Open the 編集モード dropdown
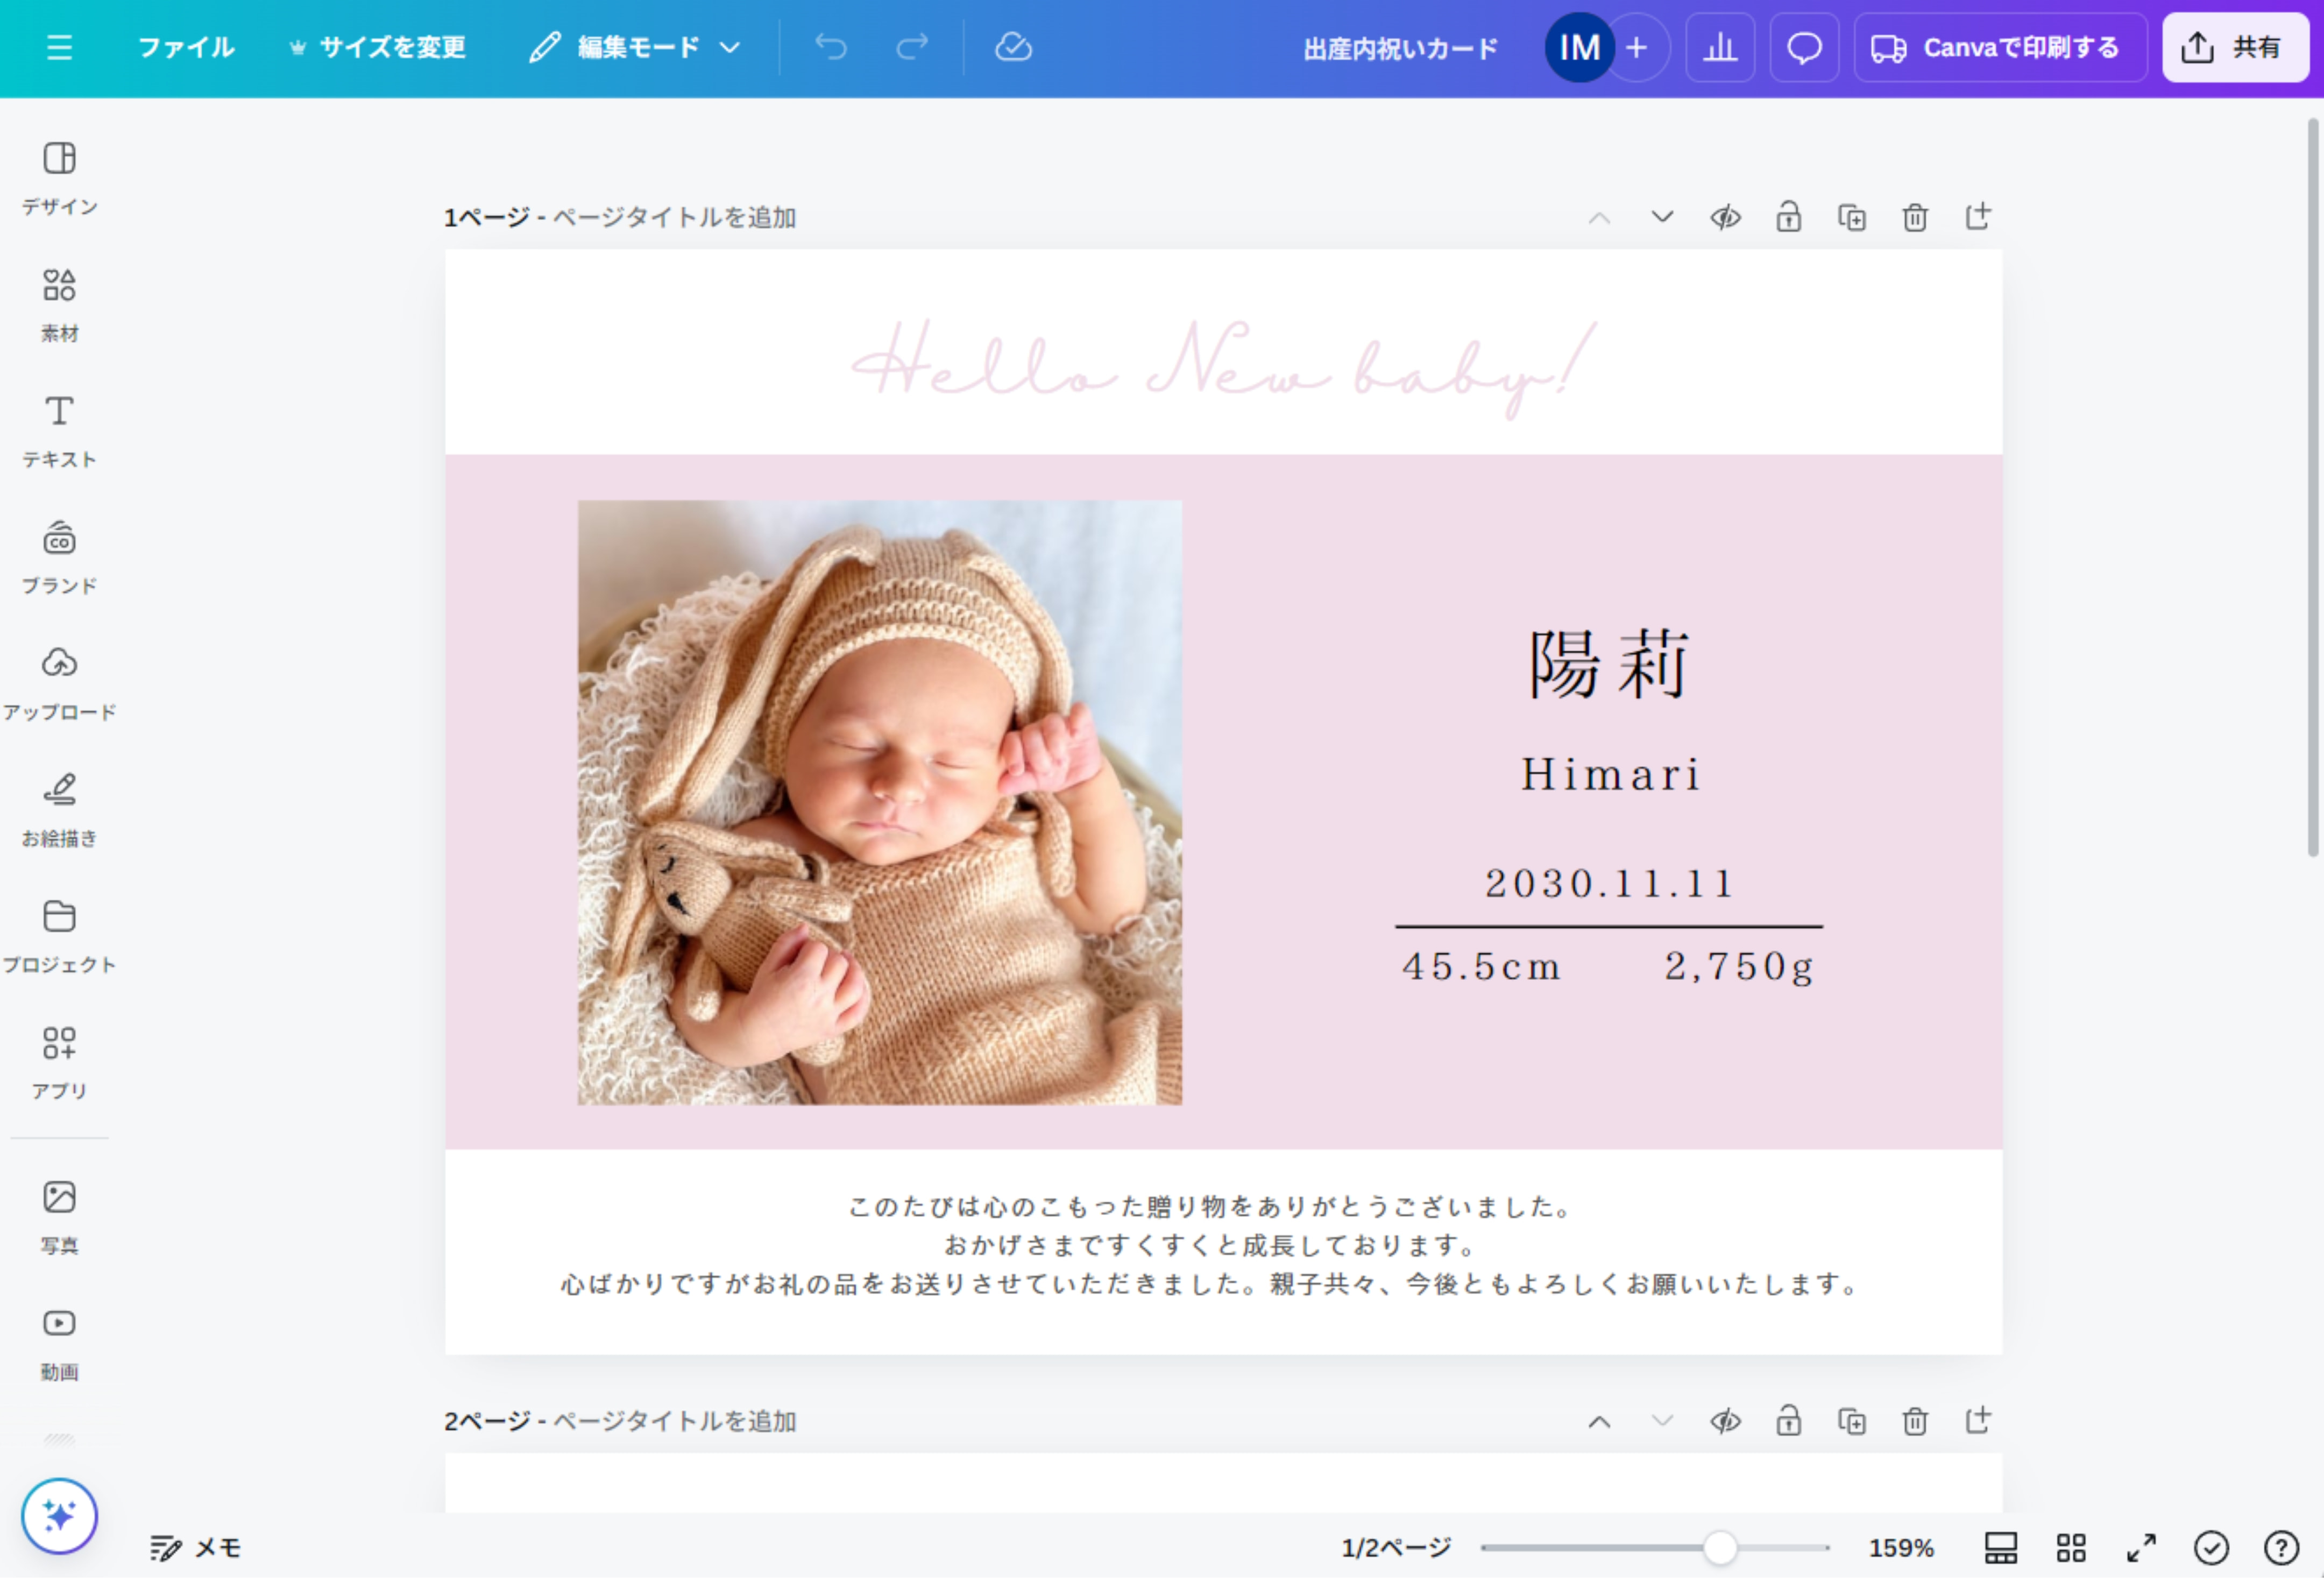Viewport: 2324px width, 1582px height. point(636,47)
